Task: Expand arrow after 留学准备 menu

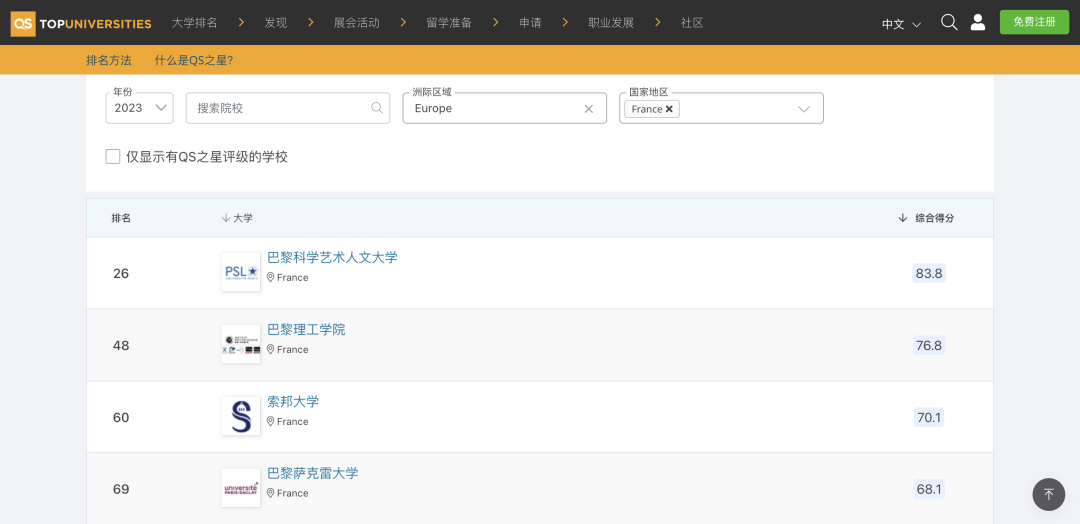Action: tap(496, 23)
